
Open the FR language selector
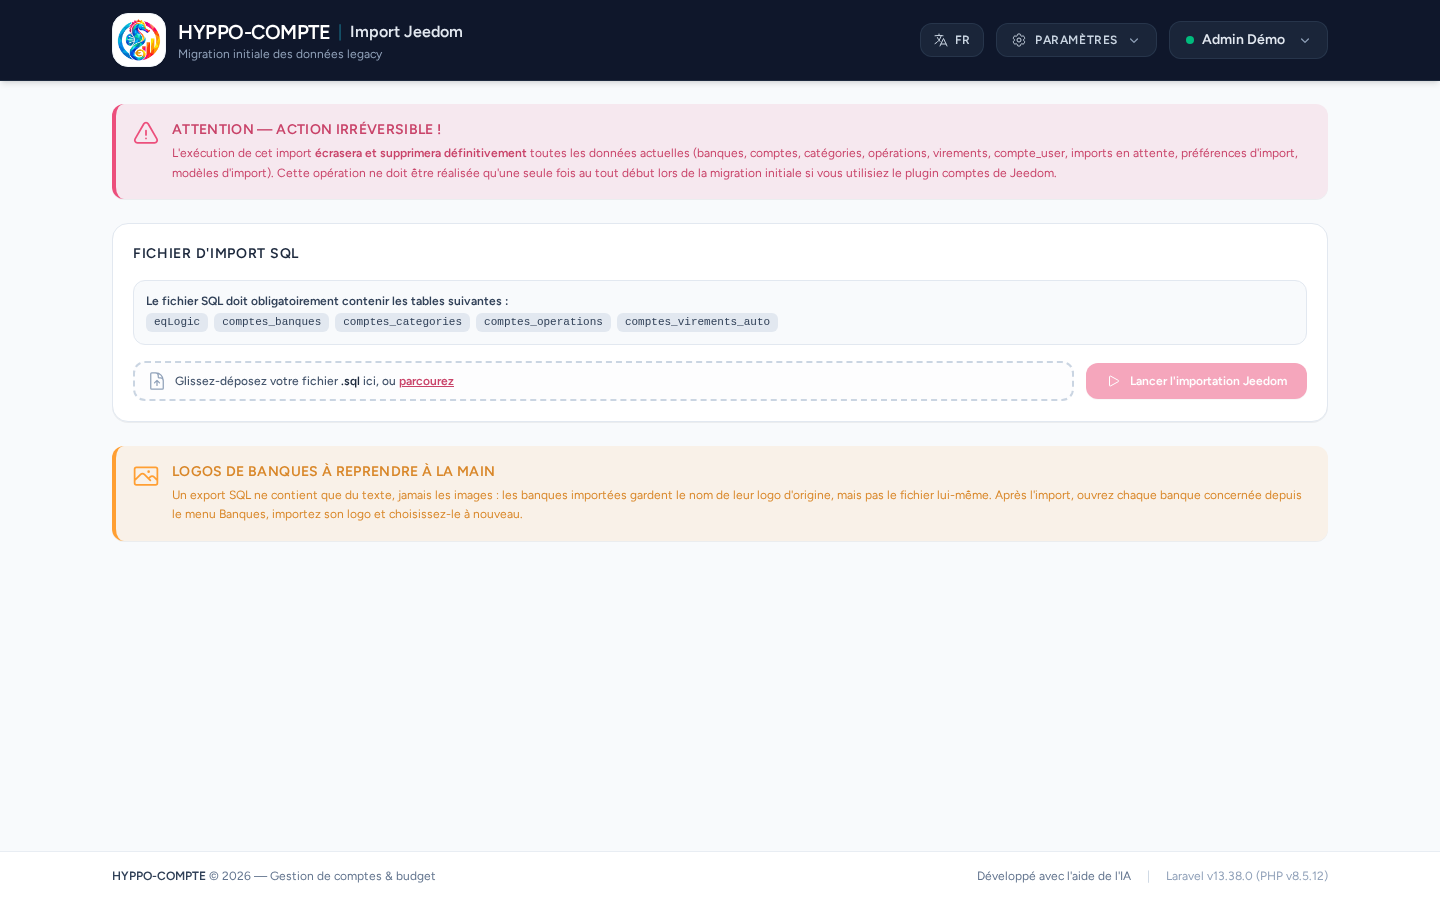coord(952,40)
